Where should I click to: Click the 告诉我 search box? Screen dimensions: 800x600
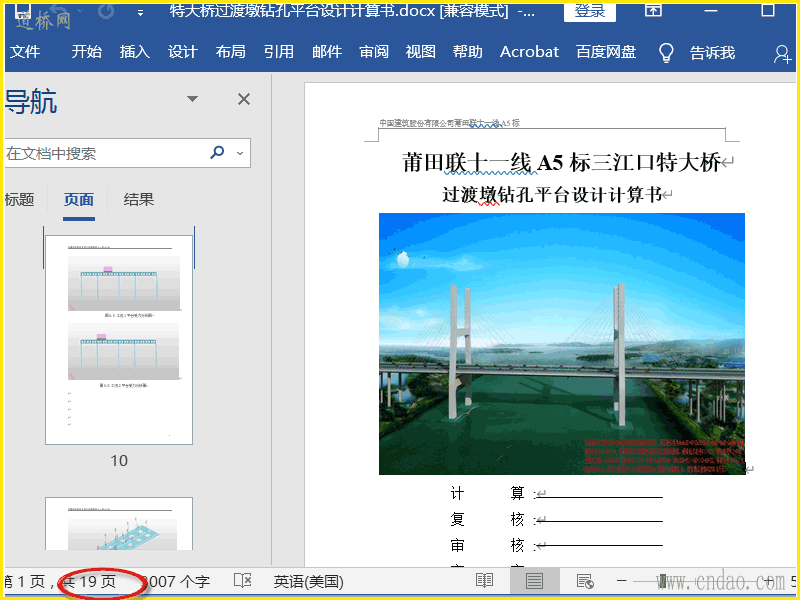tap(712, 53)
